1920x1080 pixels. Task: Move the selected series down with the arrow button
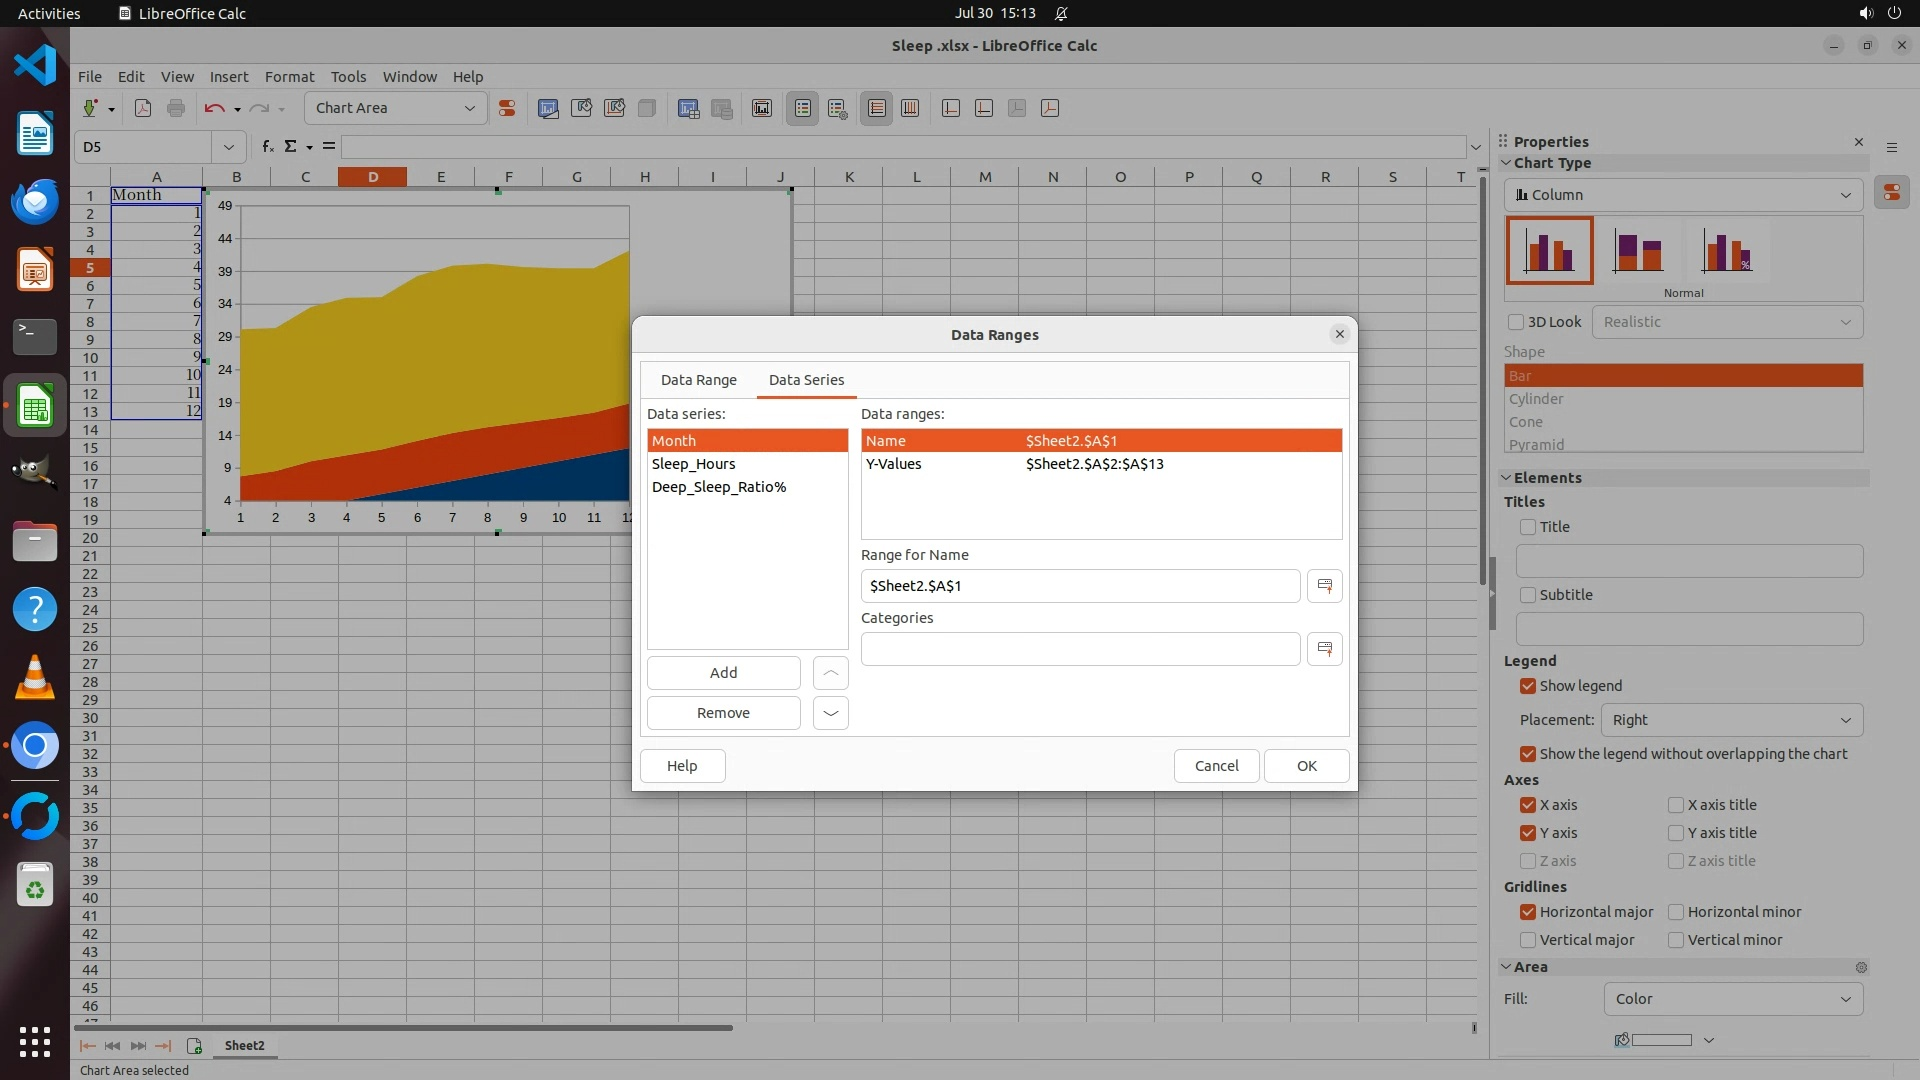[x=830, y=713]
